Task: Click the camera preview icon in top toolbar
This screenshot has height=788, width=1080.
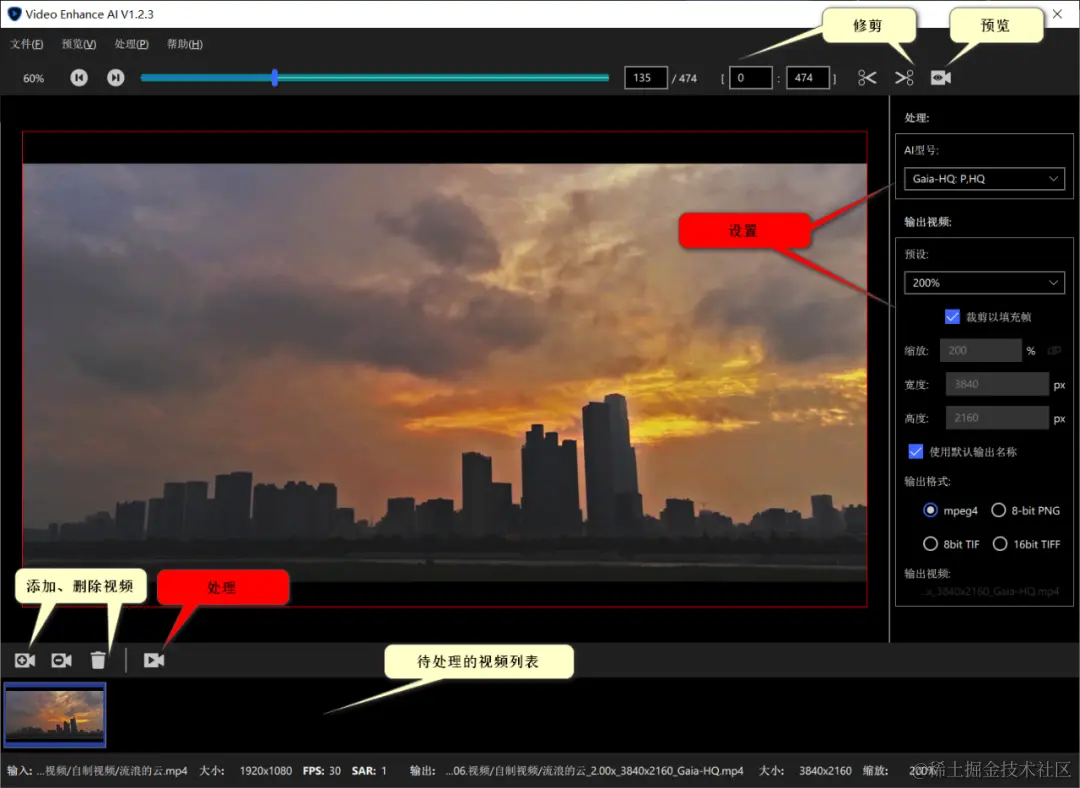Action: click(941, 78)
